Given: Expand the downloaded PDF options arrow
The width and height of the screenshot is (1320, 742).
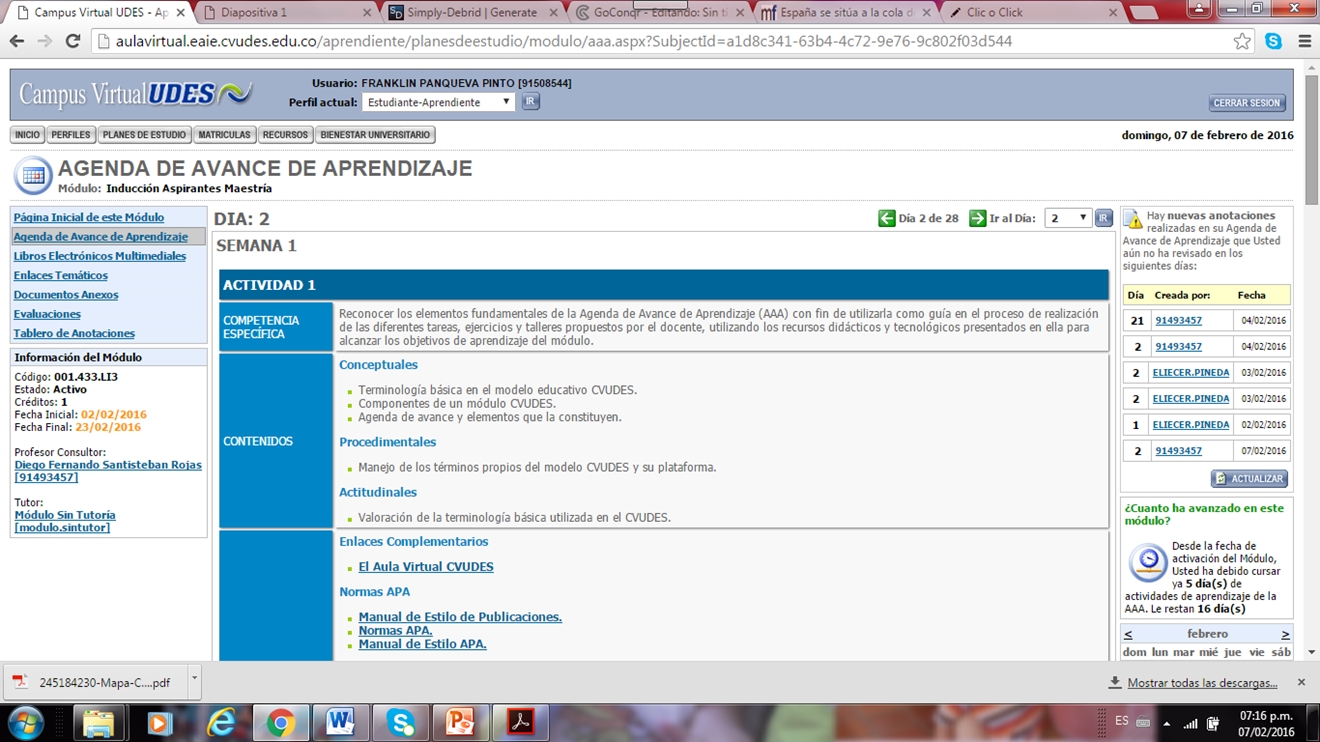Looking at the screenshot, I should click(x=194, y=680).
